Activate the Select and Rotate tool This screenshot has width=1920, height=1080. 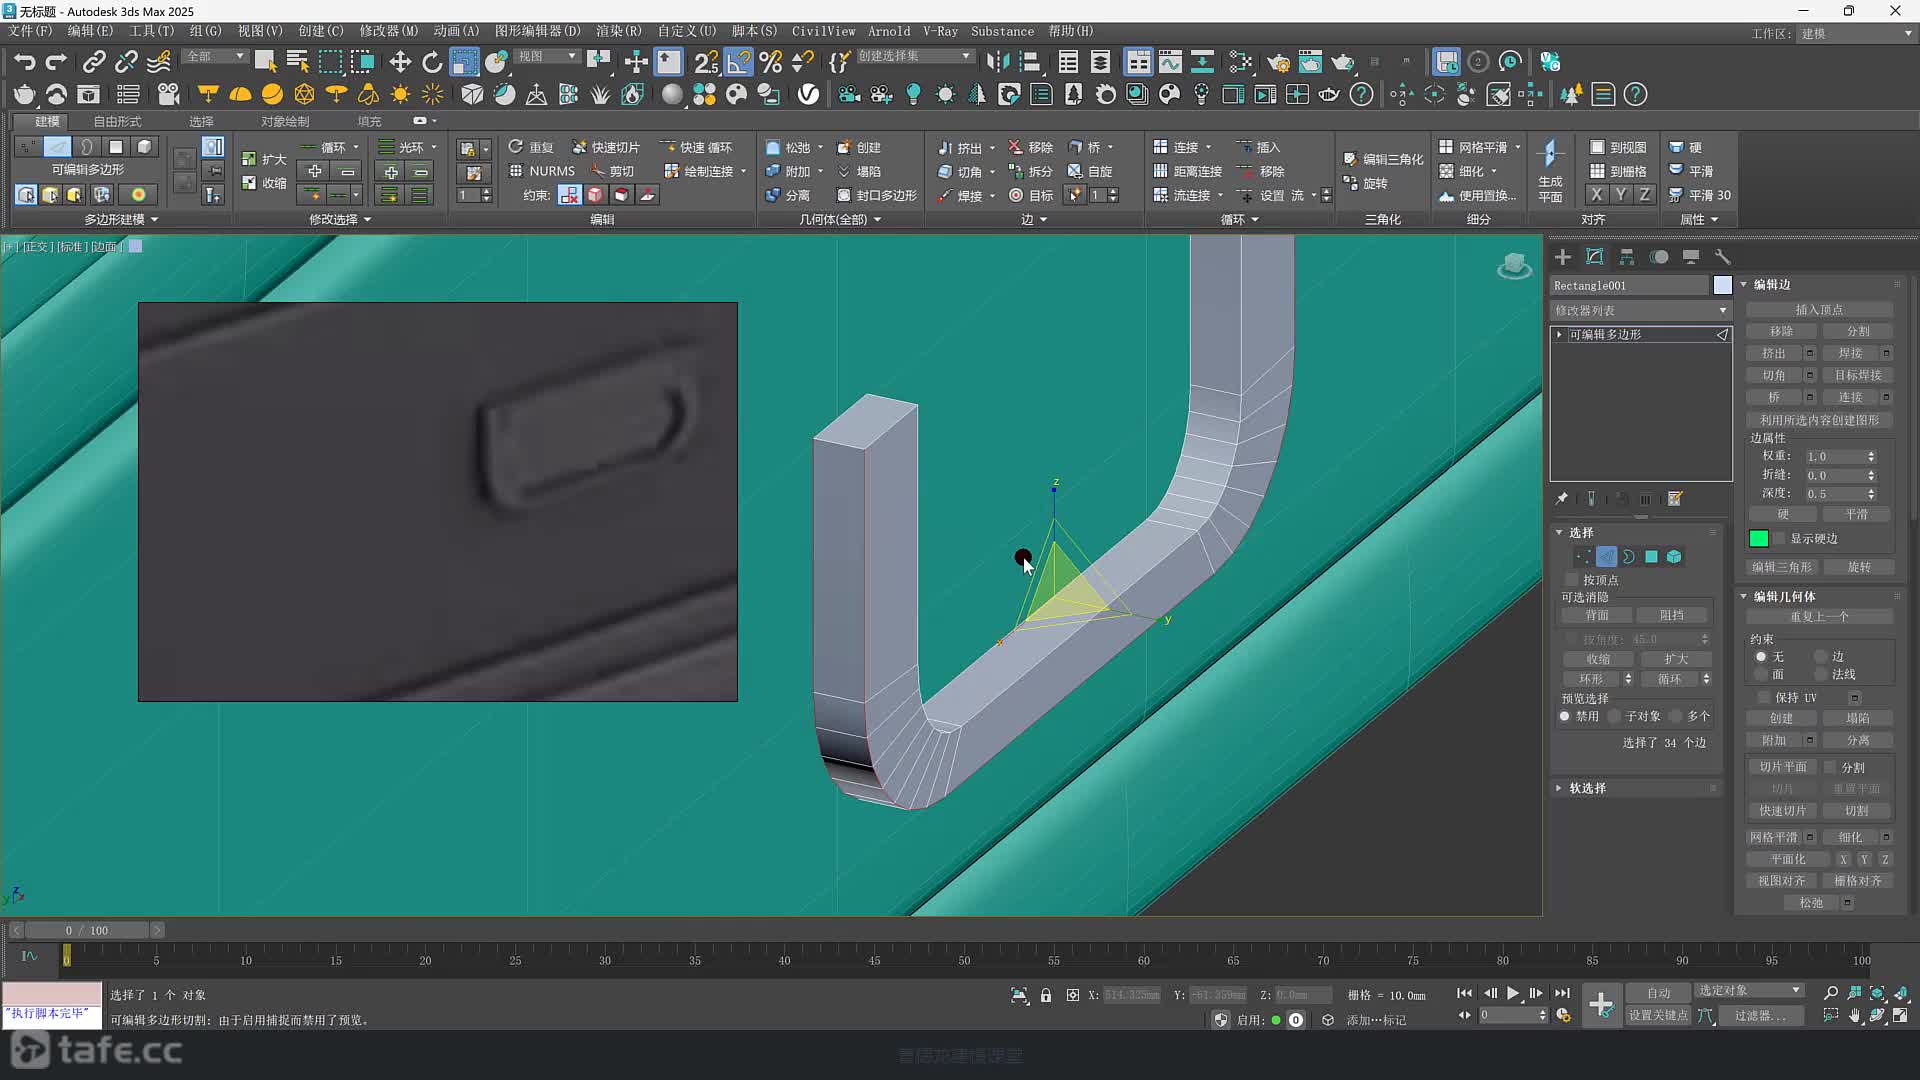[432, 62]
